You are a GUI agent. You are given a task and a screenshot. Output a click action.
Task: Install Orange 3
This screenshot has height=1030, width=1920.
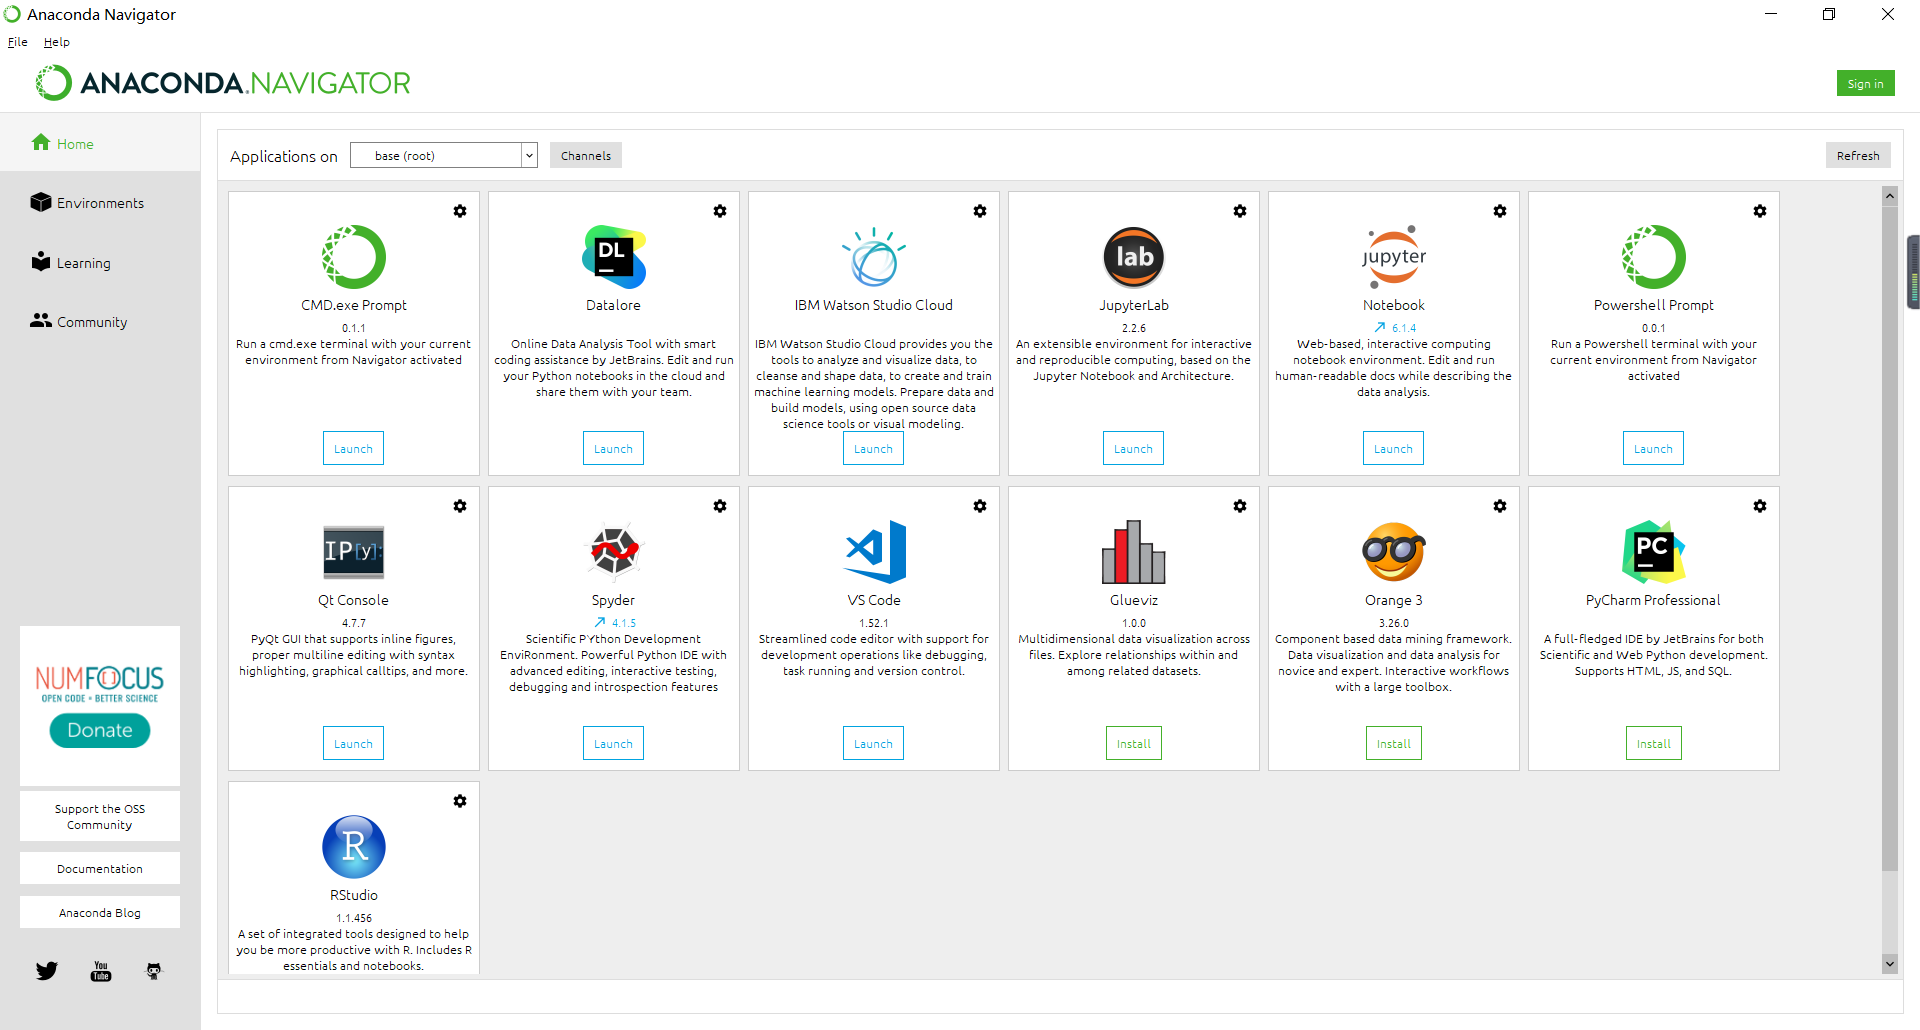[x=1394, y=743]
